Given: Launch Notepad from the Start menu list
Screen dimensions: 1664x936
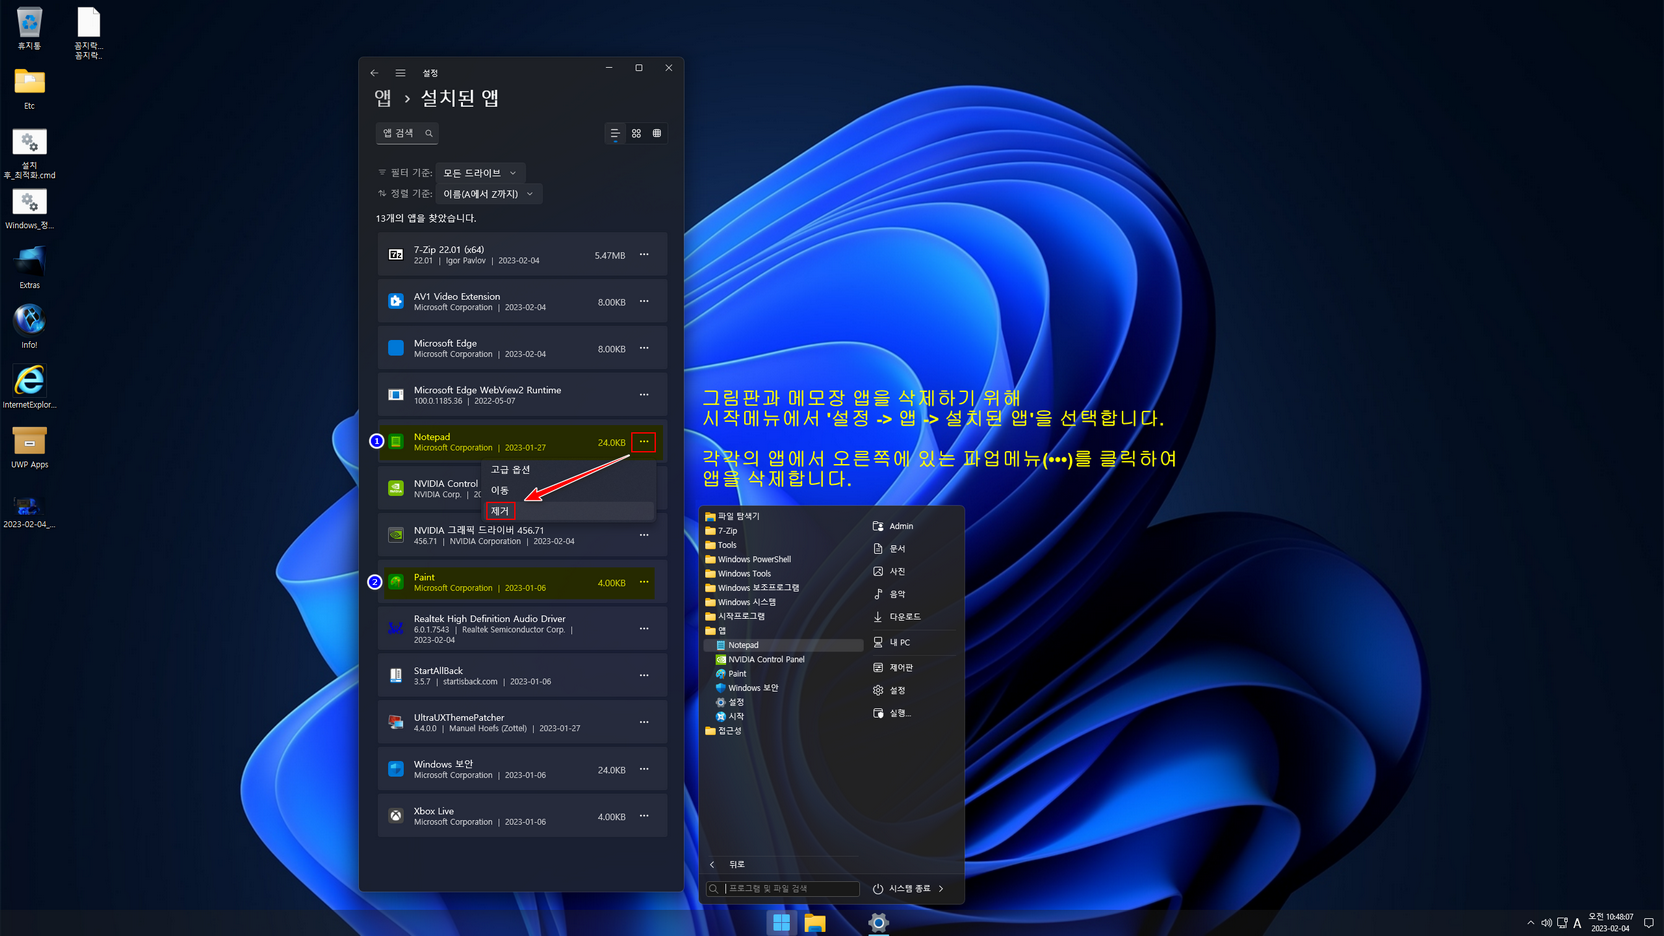Looking at the screenshot, I should click(783, 645).
